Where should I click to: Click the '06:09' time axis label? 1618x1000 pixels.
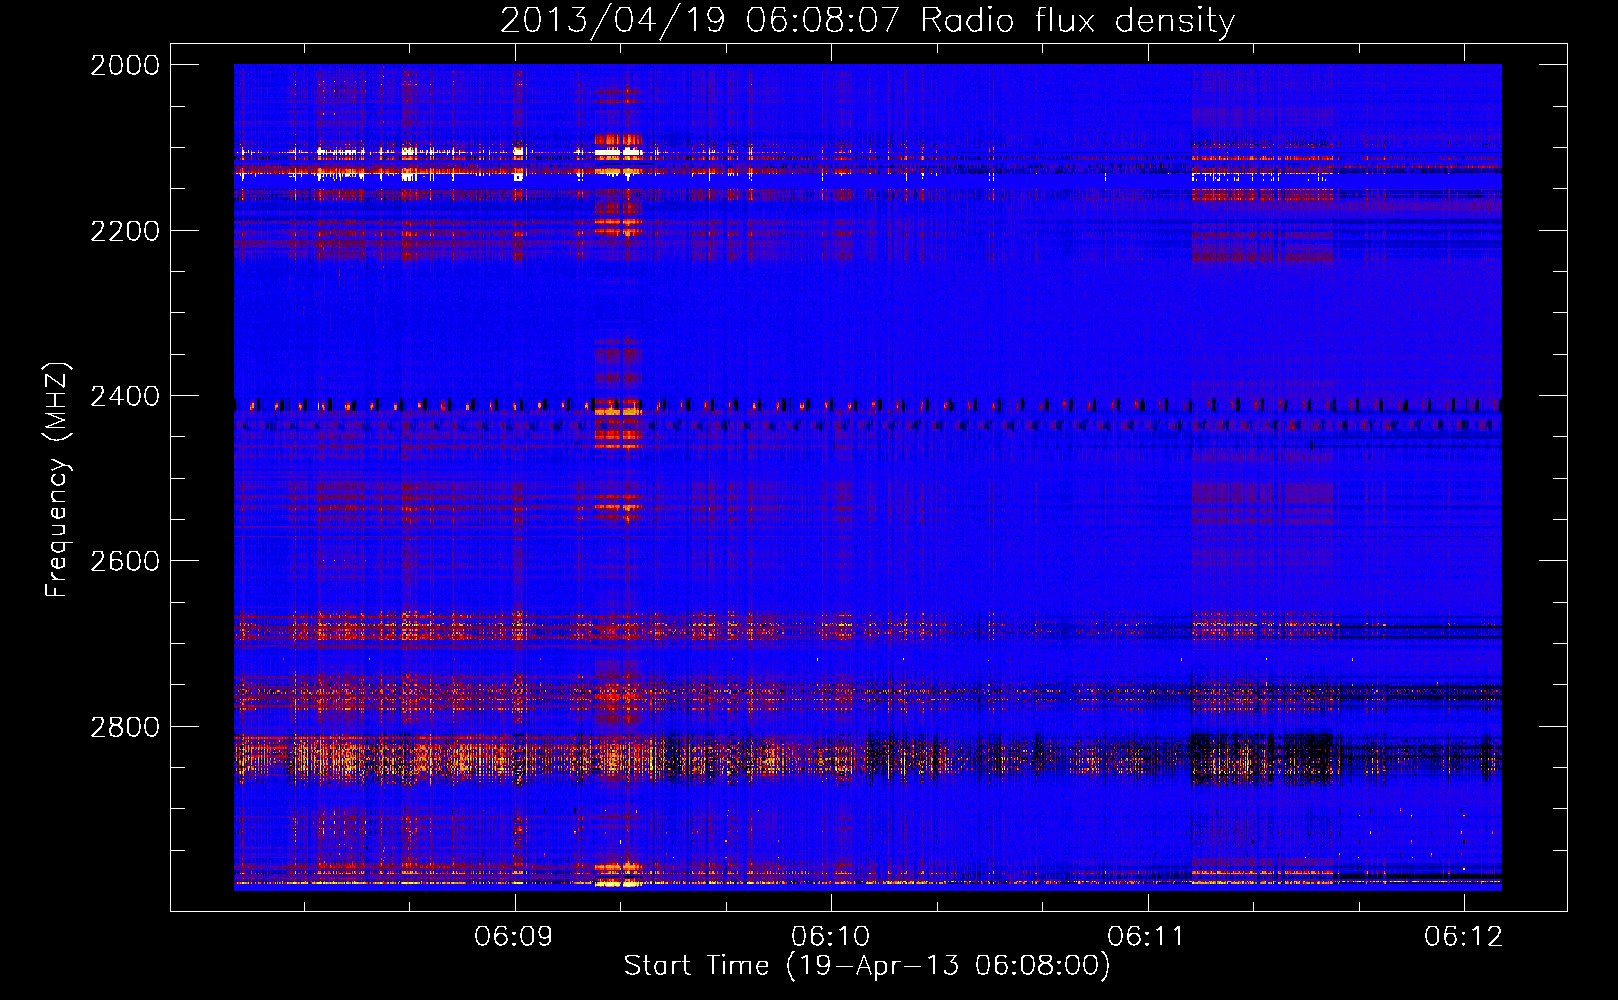tap(514, 937)
